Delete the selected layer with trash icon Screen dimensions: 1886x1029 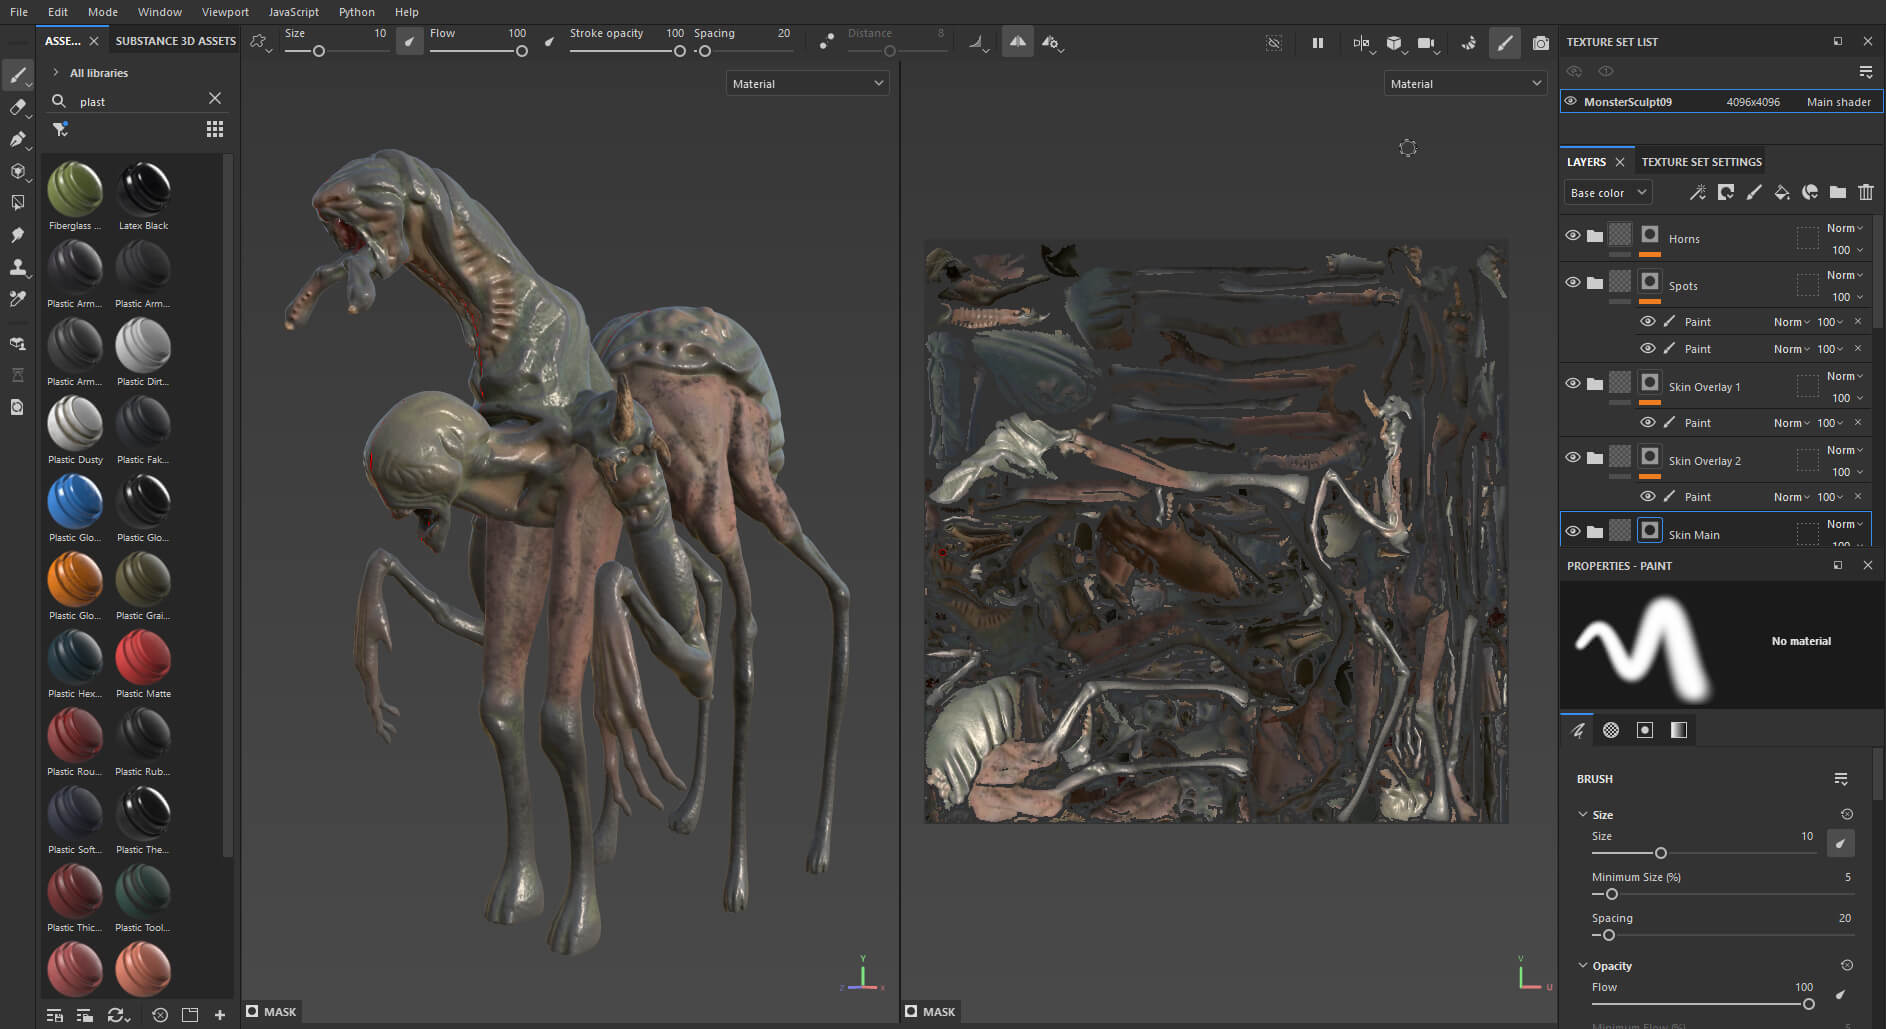pyautogui.click(x=1865, y=192)
